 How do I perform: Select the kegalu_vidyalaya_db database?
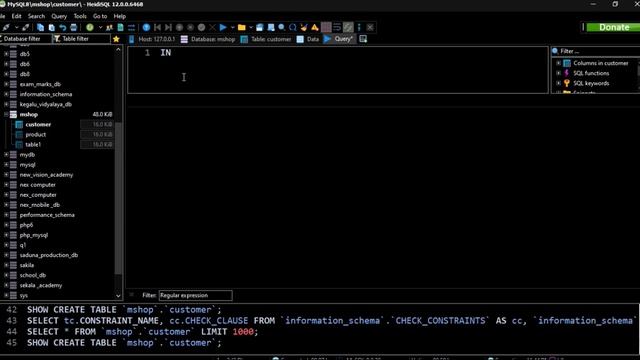tap(46, 104)
